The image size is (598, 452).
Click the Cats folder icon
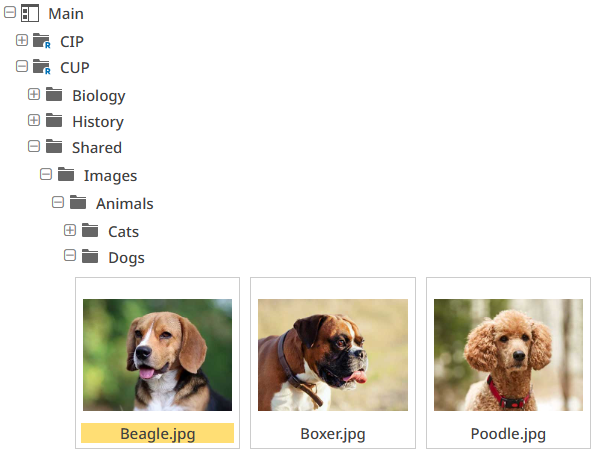click(90, 230)
